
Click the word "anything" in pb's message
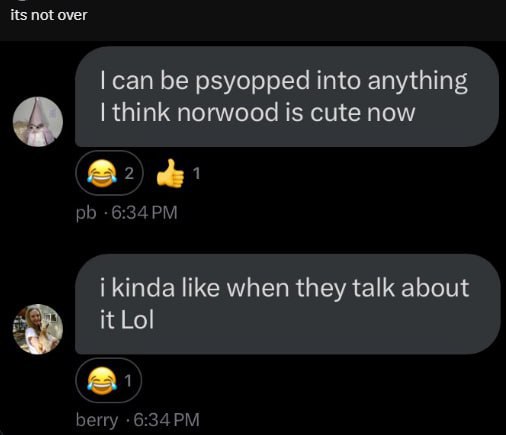click(x=418, y=82)
